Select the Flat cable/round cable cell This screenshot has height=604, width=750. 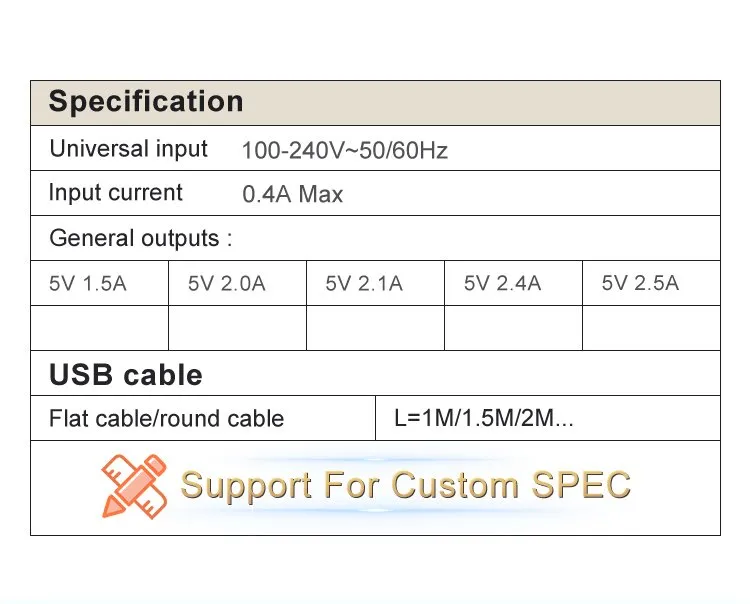click(x=166, y=419)
